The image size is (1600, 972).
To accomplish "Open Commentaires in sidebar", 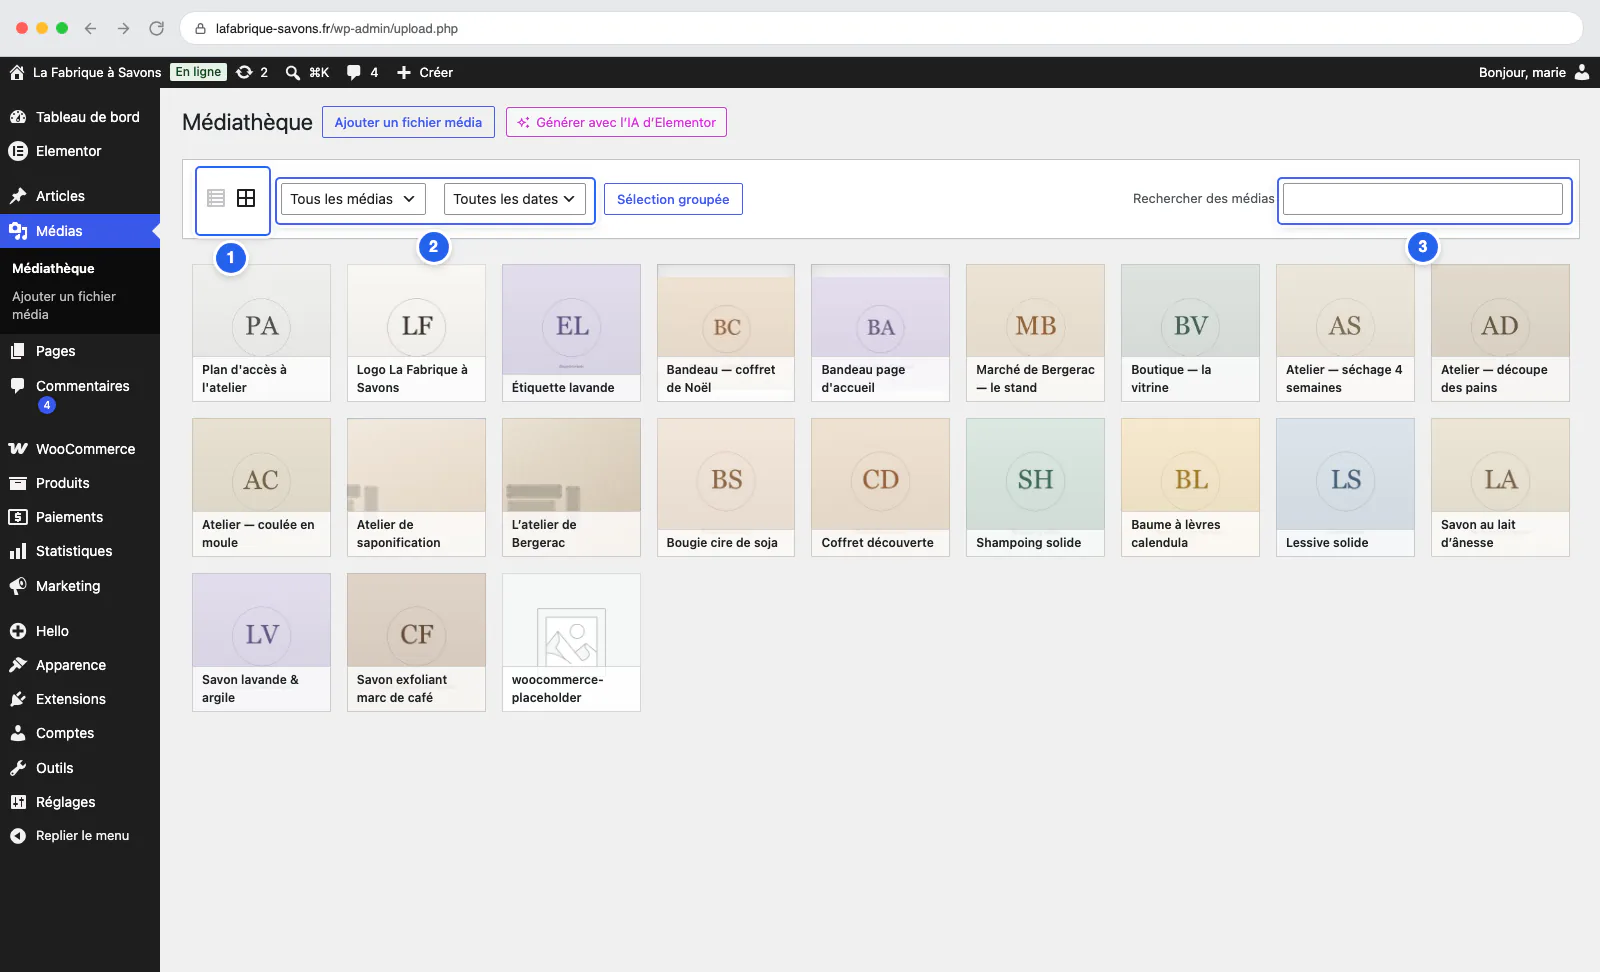I will click(80, 395).
